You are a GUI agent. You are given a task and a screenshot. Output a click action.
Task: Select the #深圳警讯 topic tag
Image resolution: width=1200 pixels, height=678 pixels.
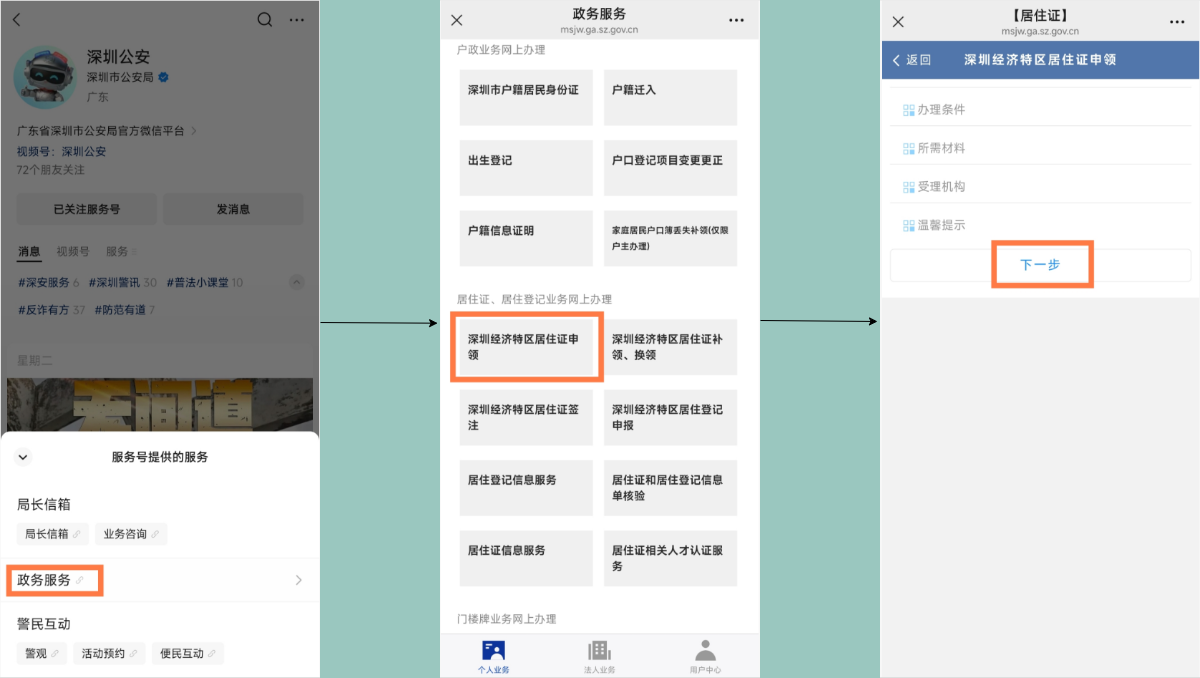point(122,283)
